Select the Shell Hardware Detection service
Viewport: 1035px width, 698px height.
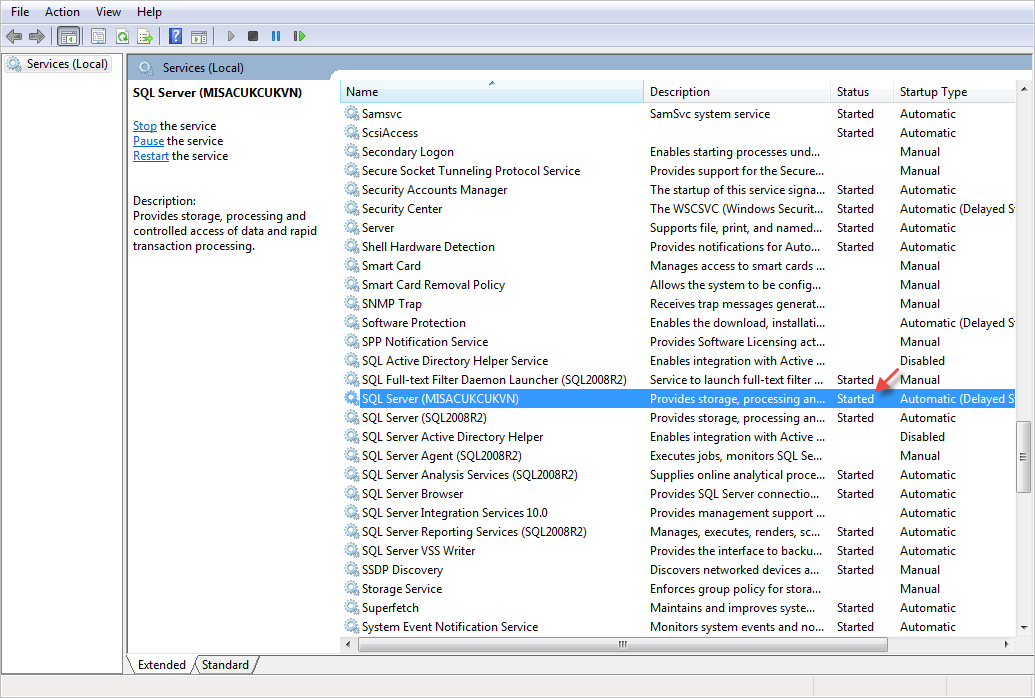click(428, 247)
